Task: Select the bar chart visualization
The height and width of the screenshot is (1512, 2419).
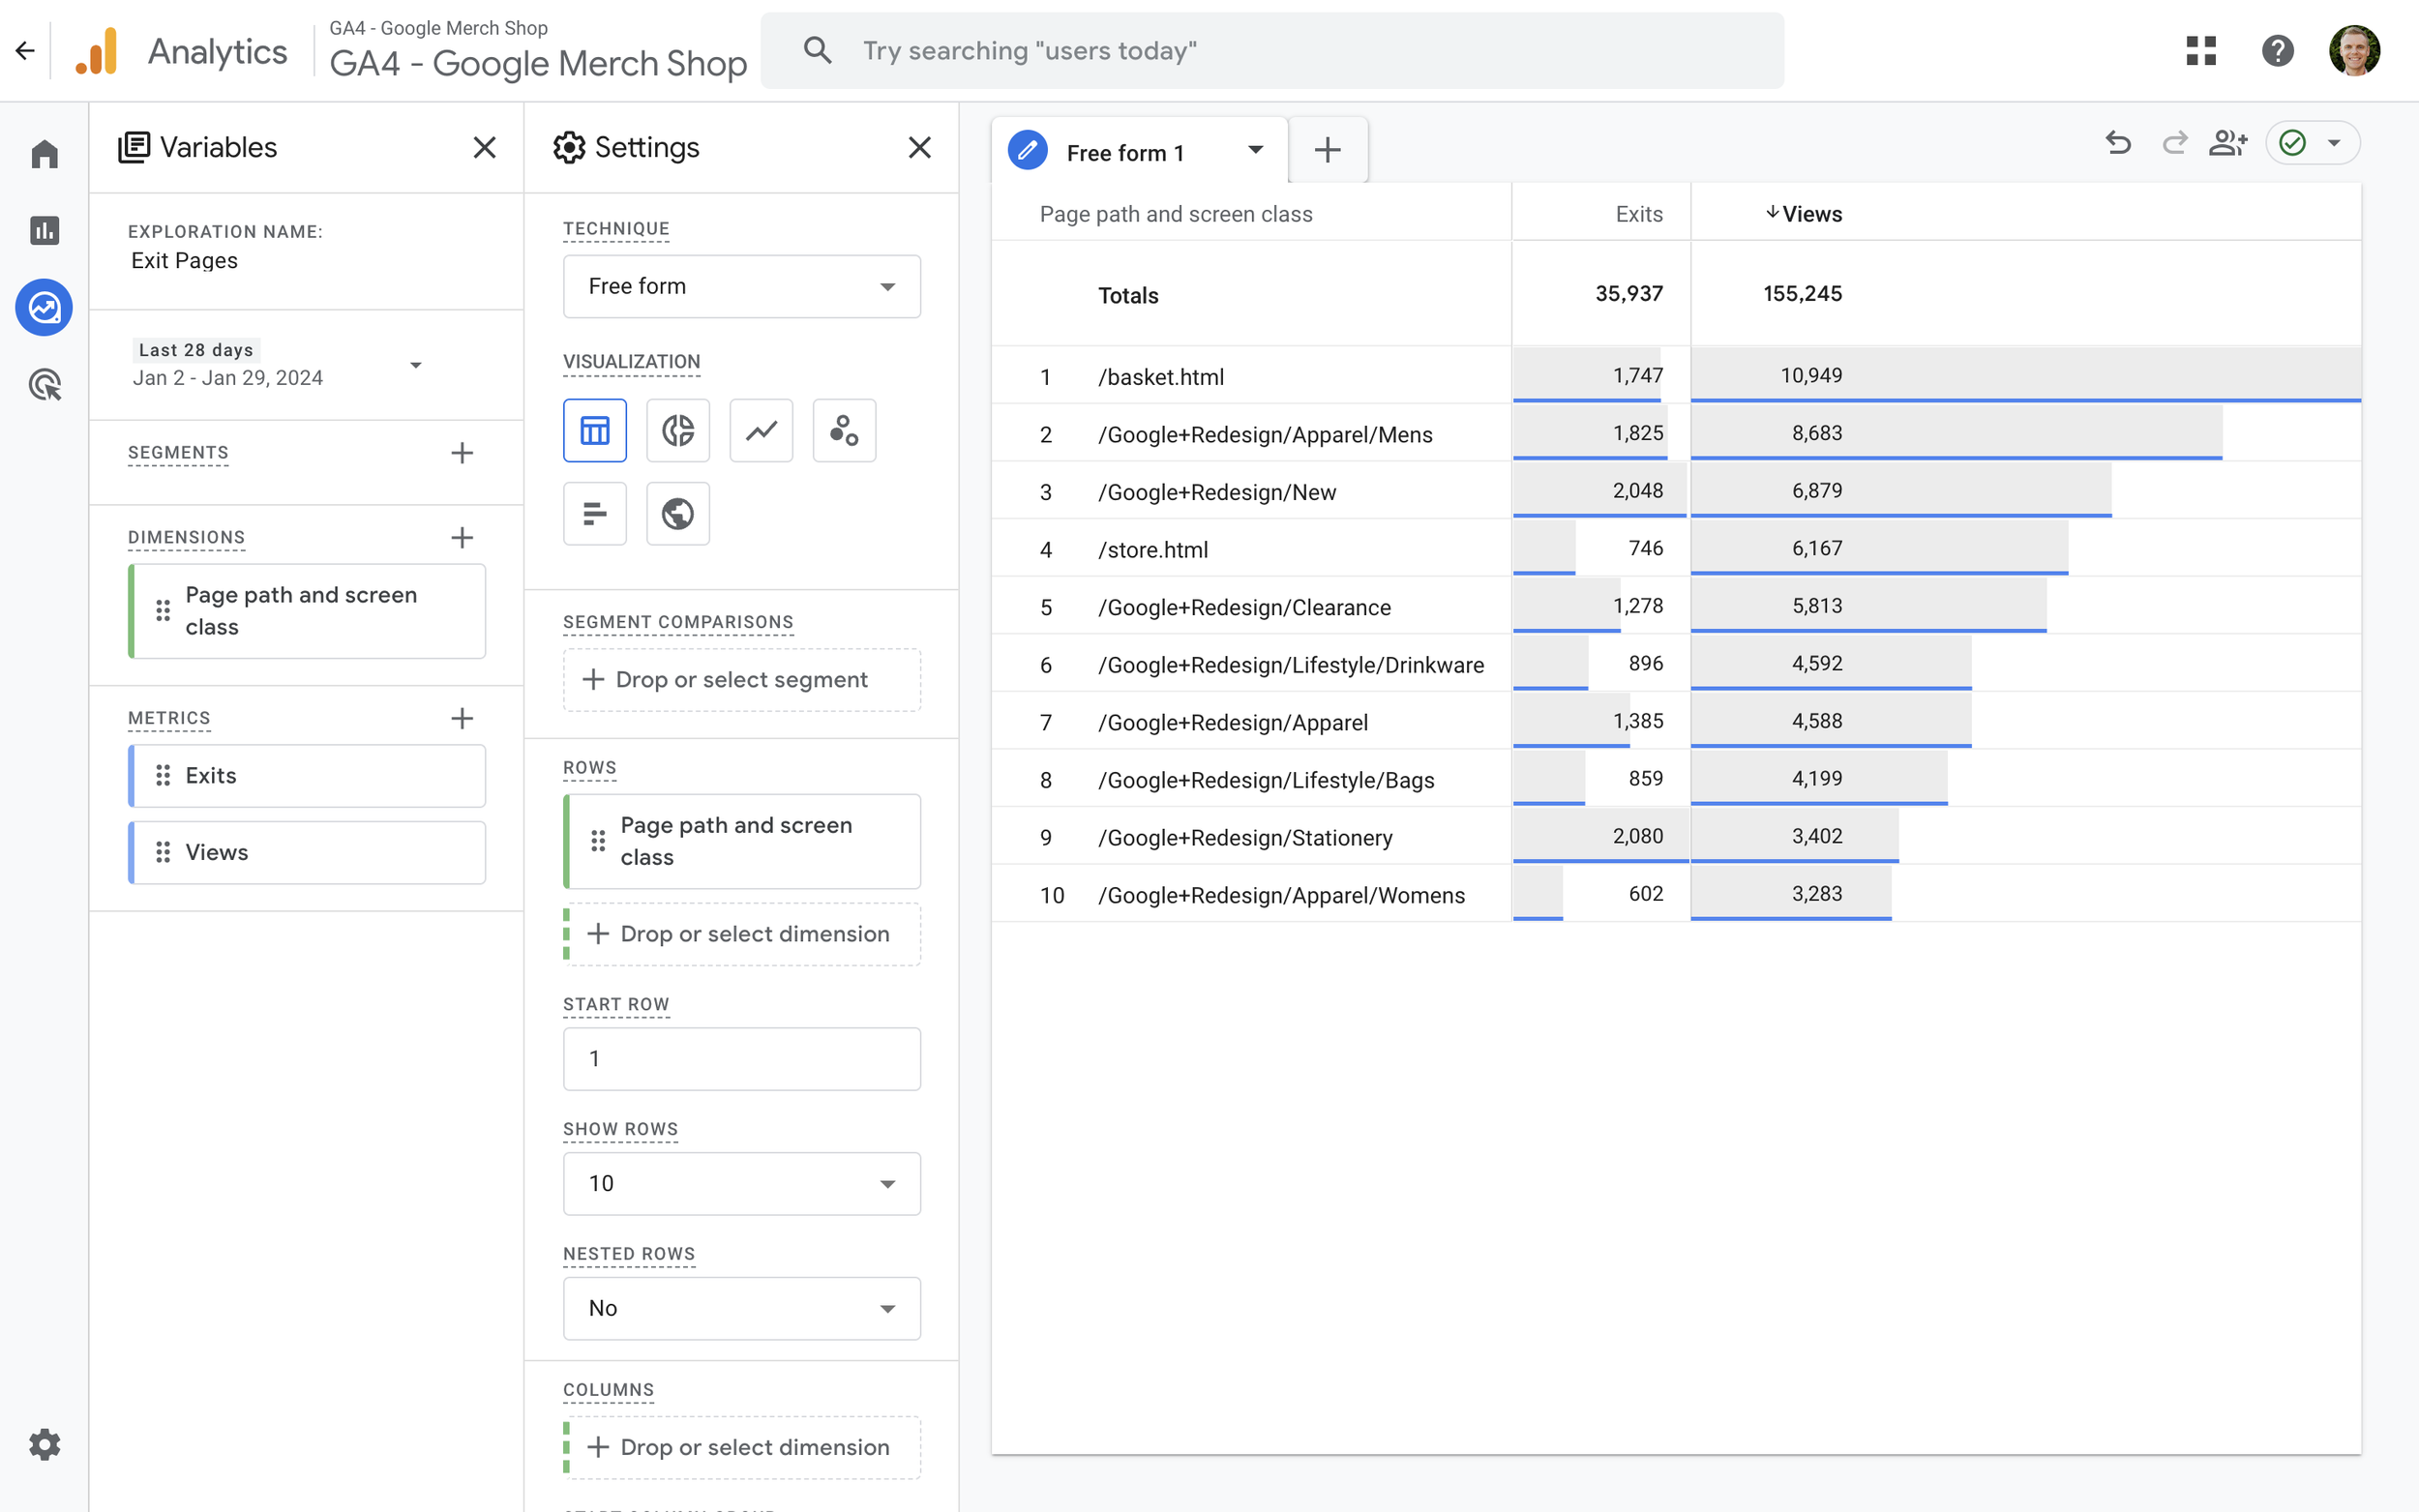Action: click(595, 513)
